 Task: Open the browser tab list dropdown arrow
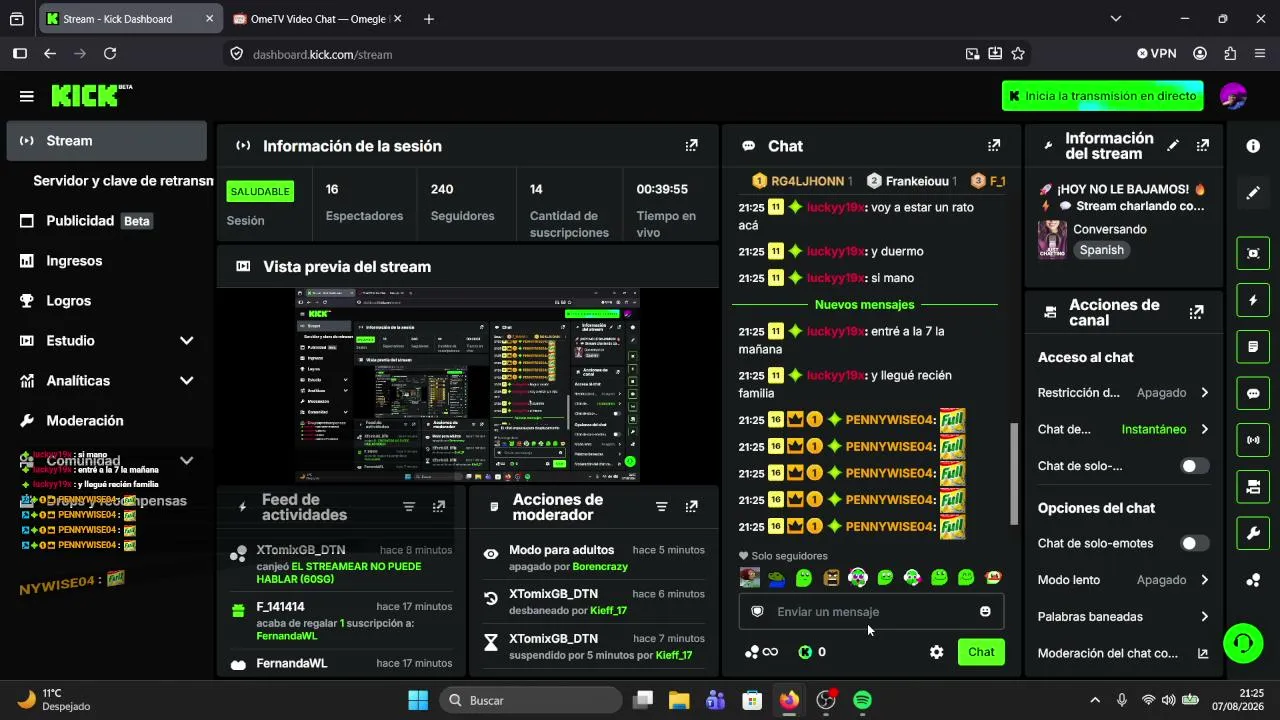pyautogui.click(x=1116, y=18)
